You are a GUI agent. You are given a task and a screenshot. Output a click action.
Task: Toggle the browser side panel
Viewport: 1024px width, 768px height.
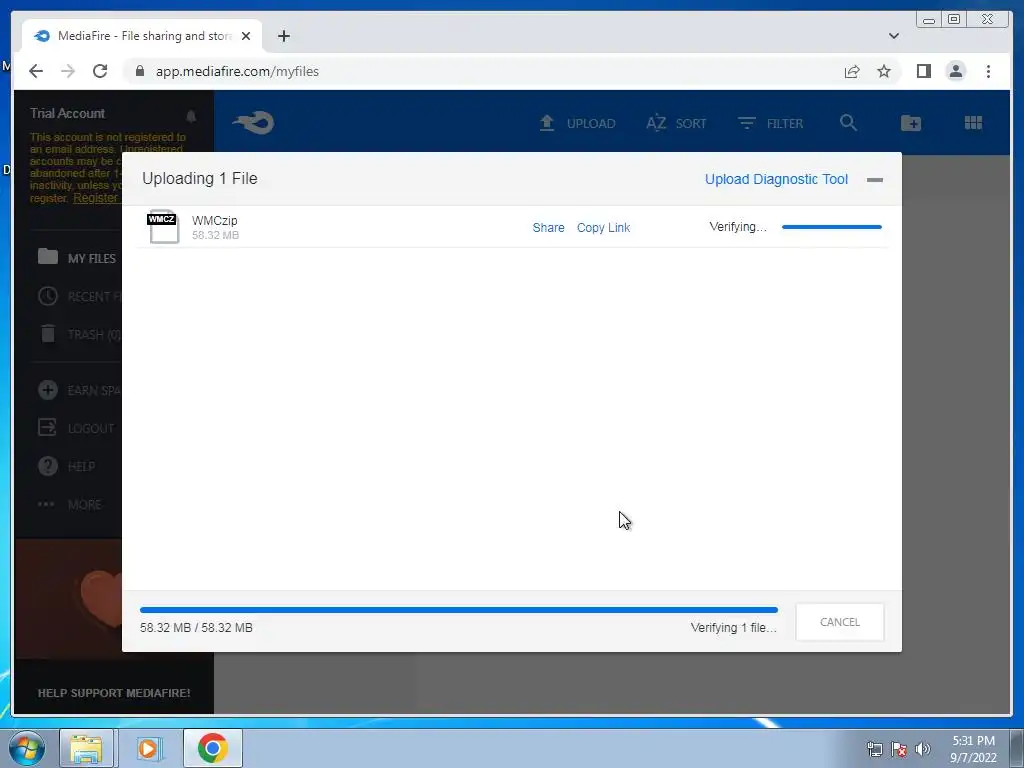point(923,71)
